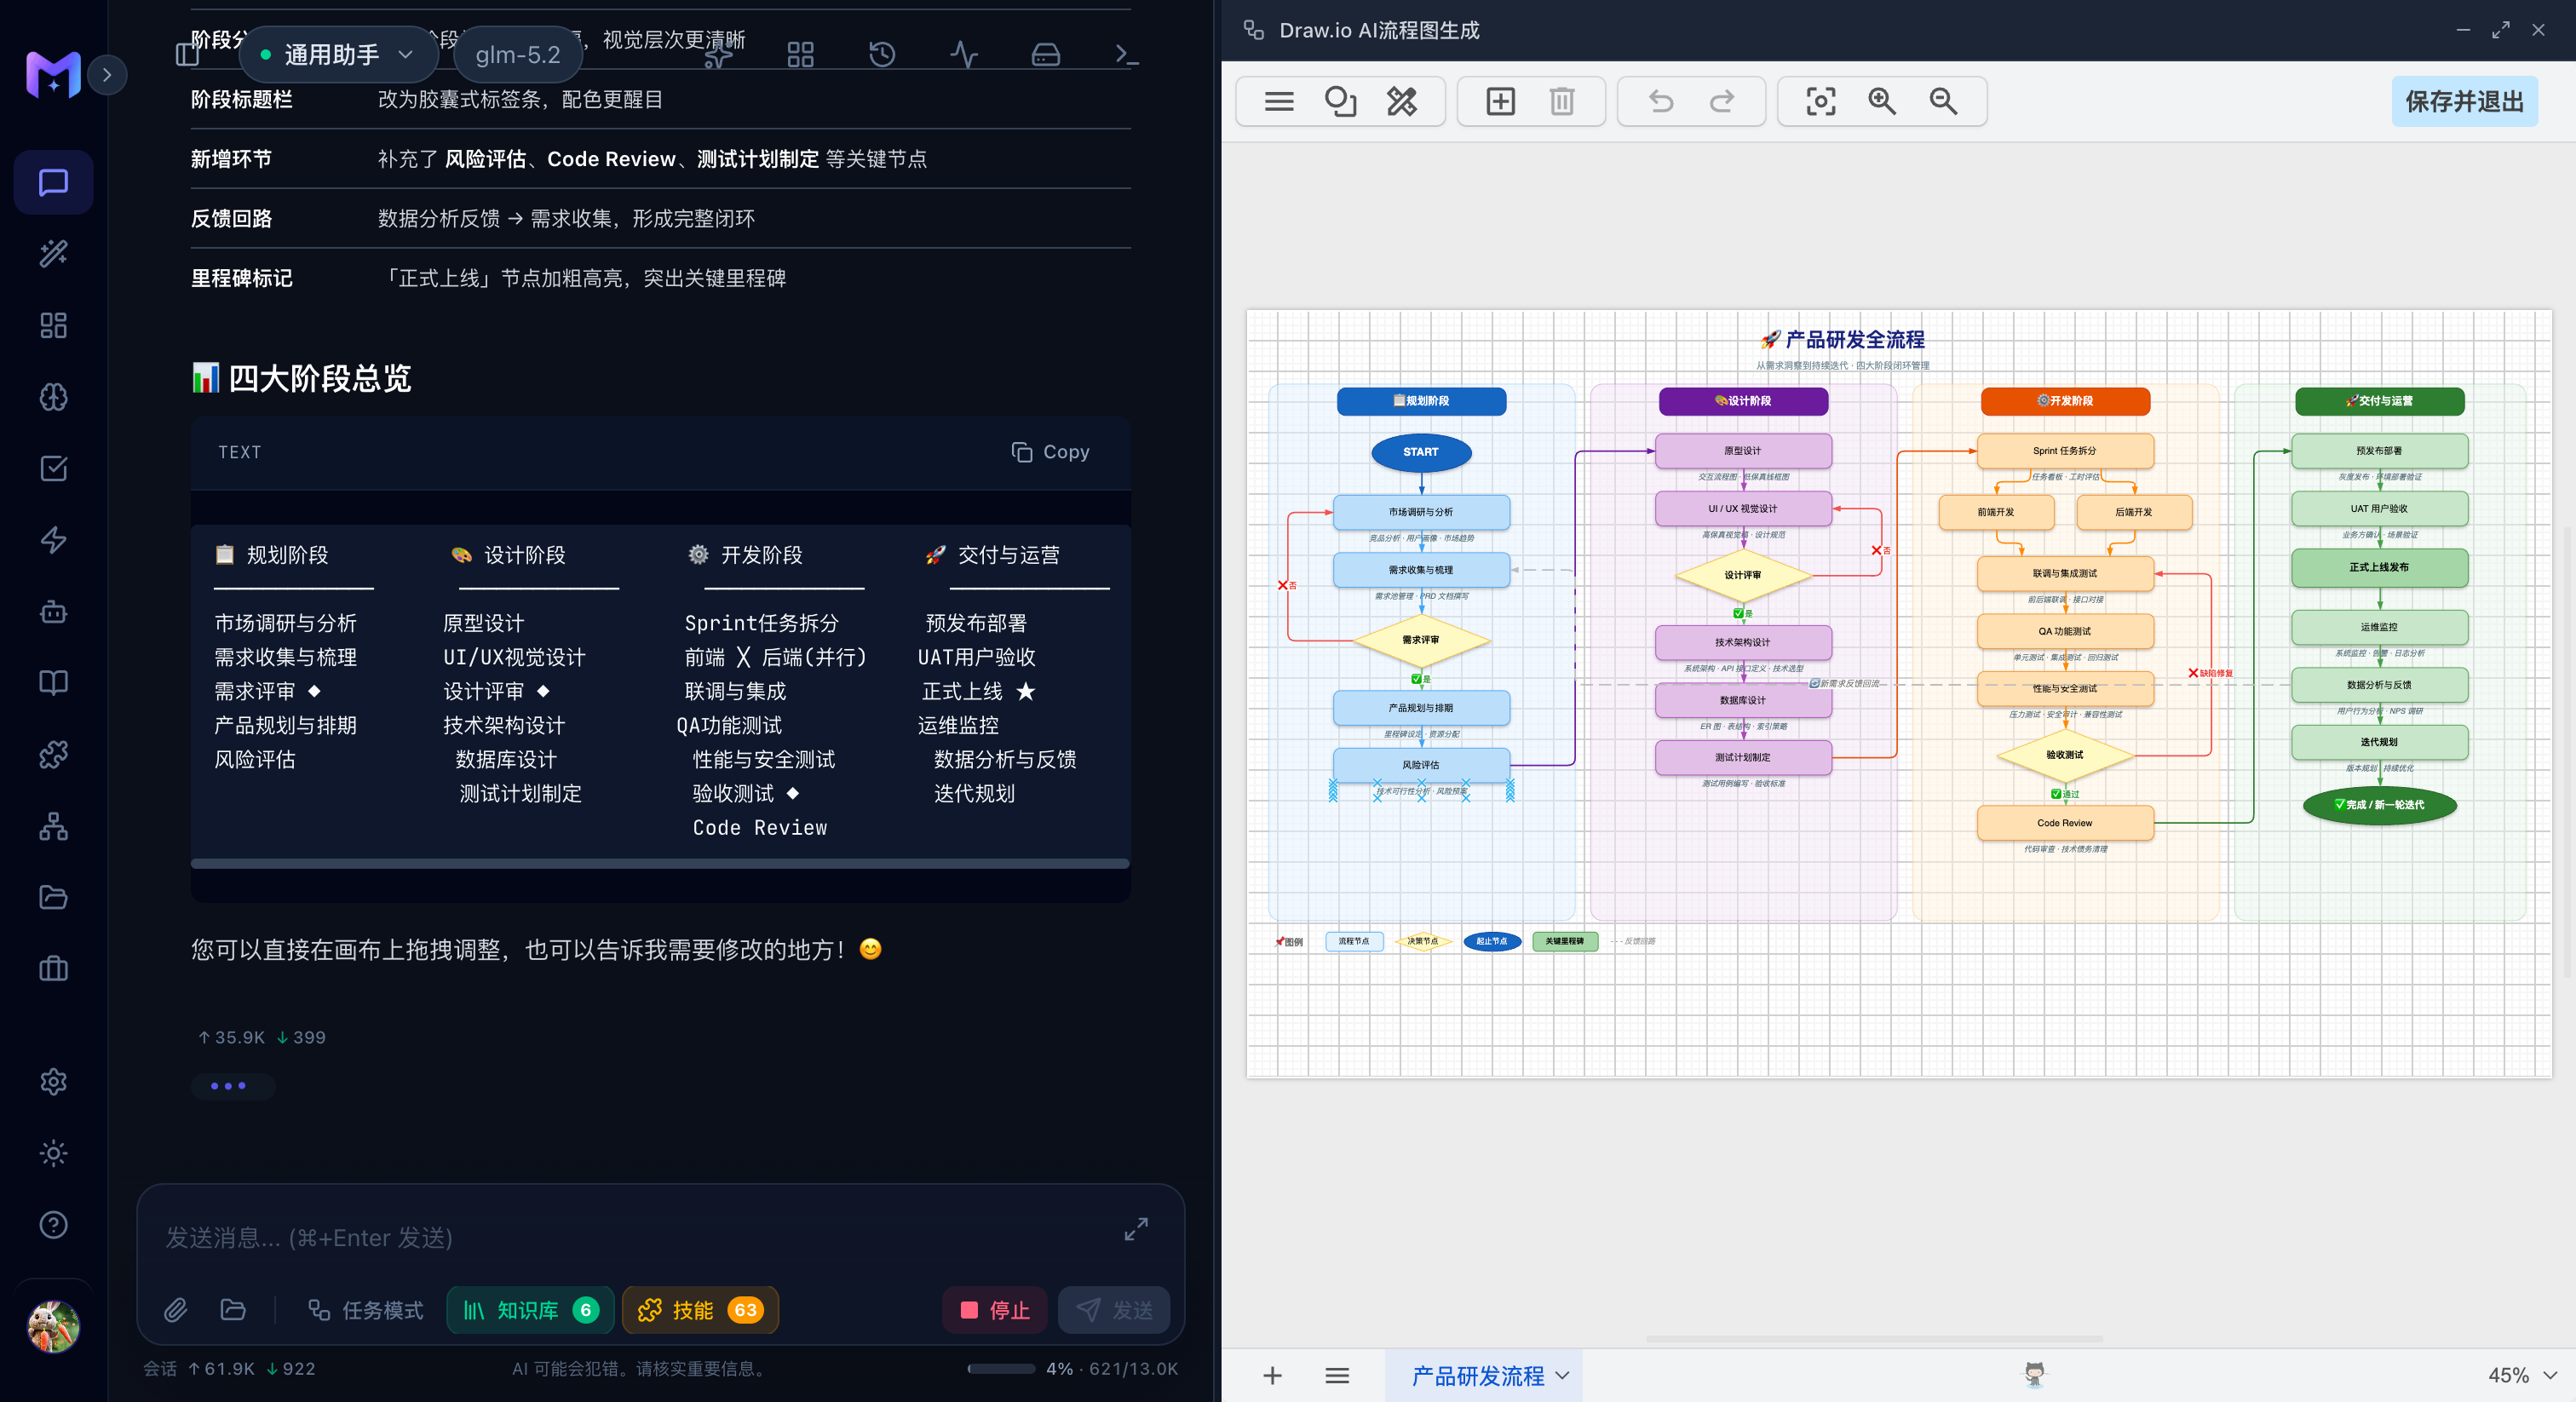Open the robot agent sidebar icon
The width and height of the screenshot is (2576, 1402).
coord(53,611)
